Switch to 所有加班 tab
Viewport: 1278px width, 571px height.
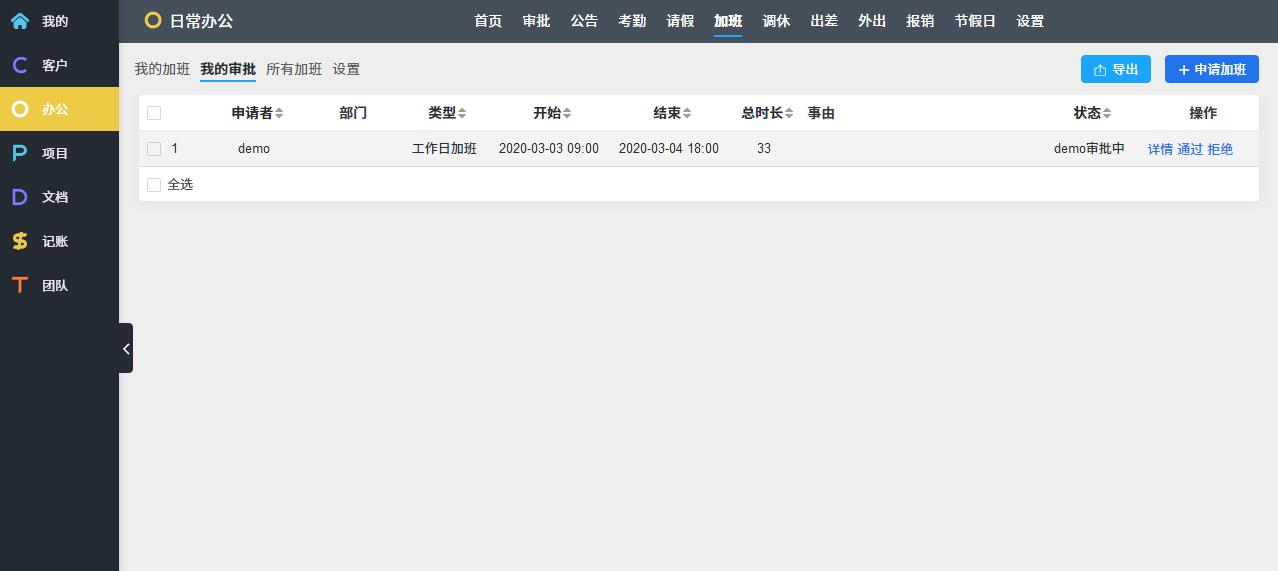tap(294, 69)
